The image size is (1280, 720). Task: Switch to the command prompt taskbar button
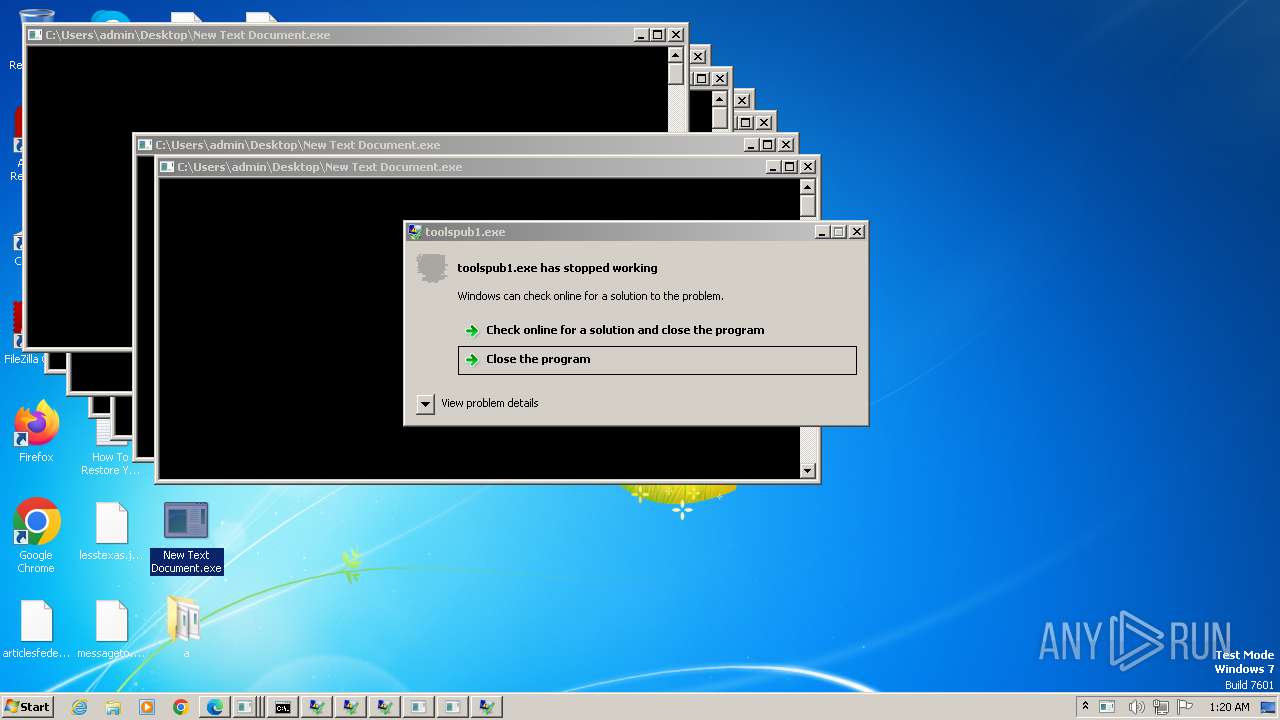(x=283, y=707)
